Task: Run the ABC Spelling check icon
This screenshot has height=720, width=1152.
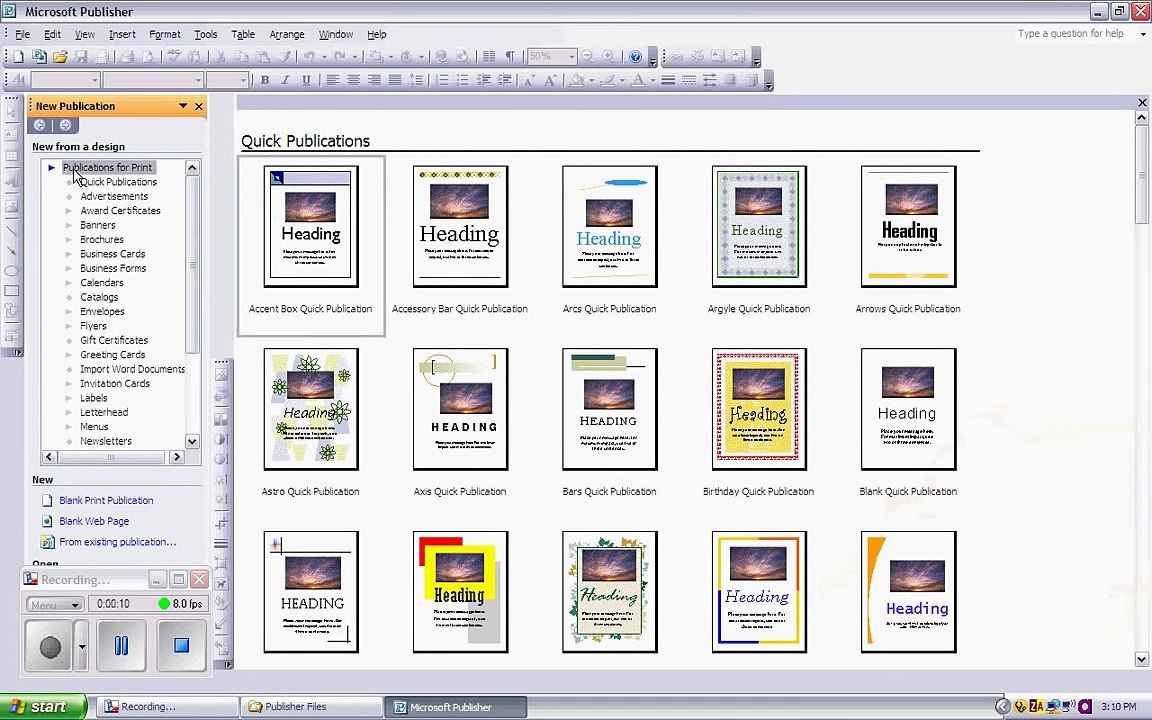Action: click(x=173, y=57)
